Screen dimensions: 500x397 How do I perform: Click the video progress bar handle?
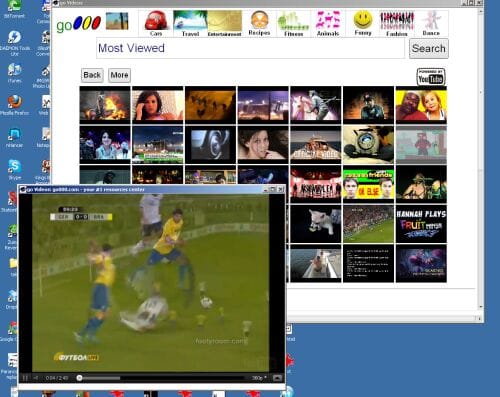click(x=79, y=378)
